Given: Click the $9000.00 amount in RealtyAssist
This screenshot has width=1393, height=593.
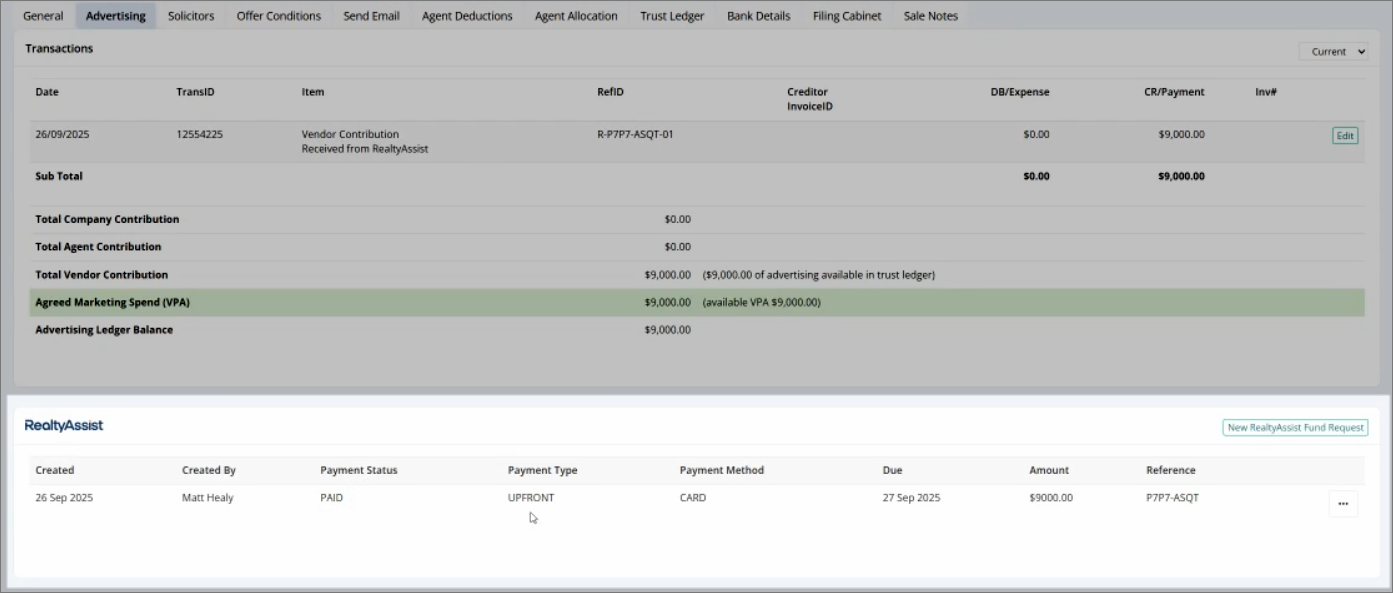Looking at the screenshot, I should [x=1051, y=497].
